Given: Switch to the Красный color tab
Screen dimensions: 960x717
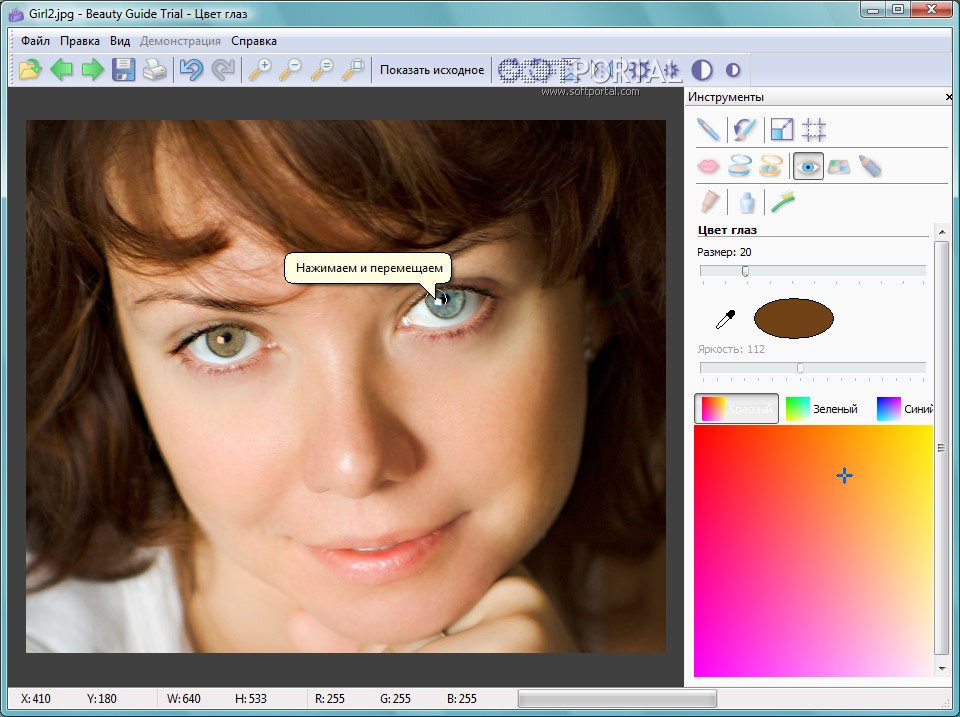Looking at the screenshot, I should point(736,408).
